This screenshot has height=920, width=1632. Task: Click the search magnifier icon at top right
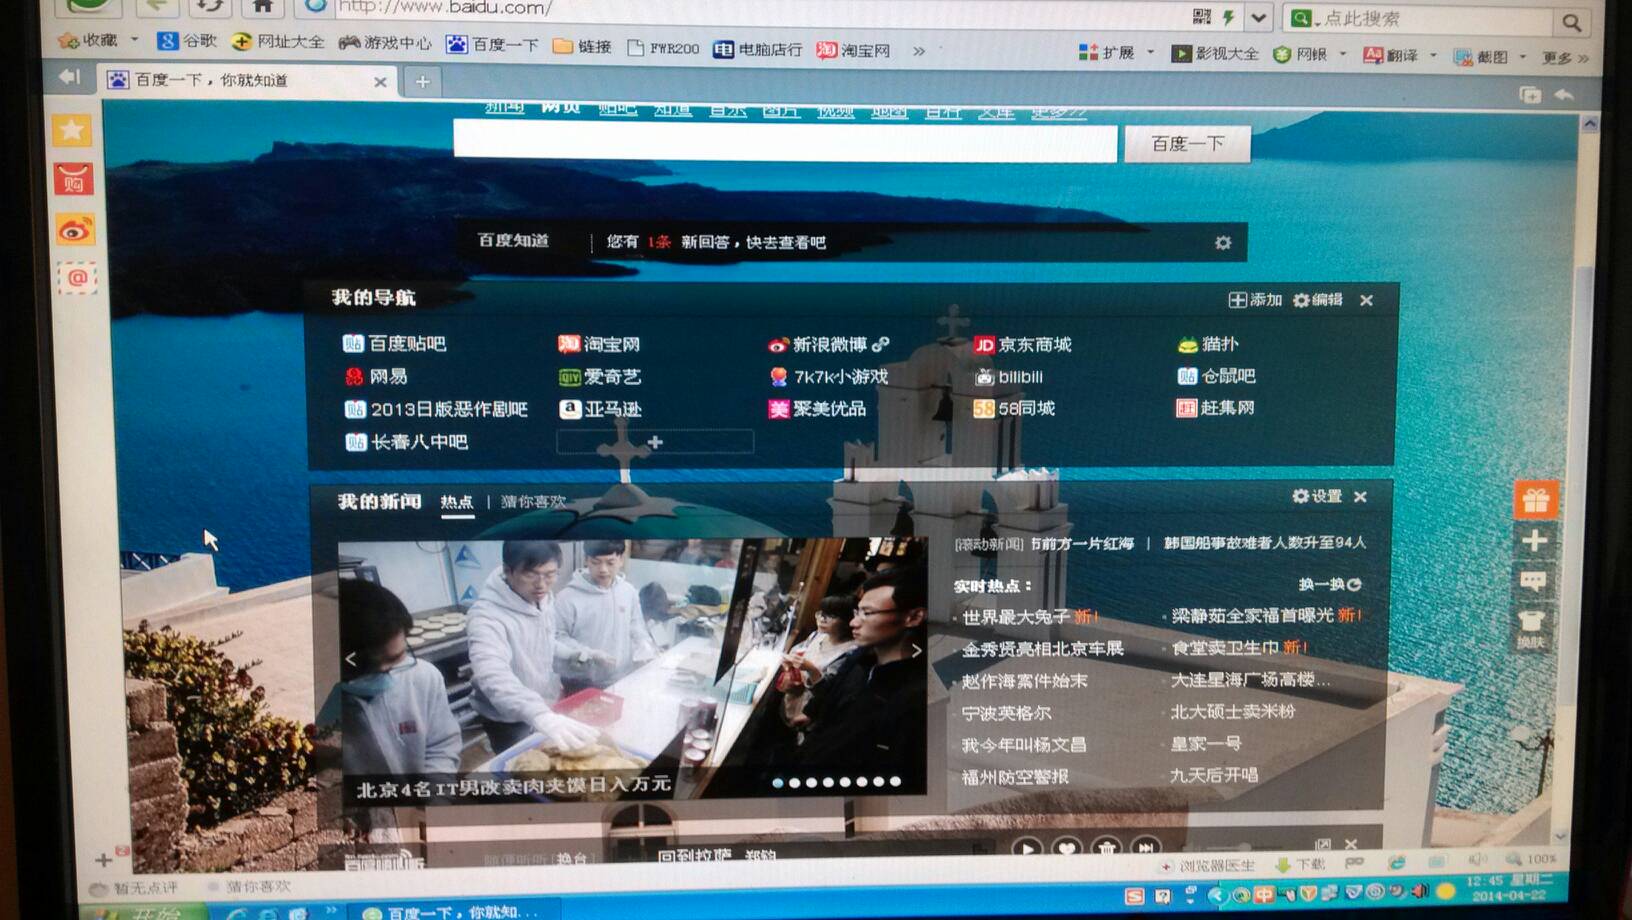tap(1572, 22)
